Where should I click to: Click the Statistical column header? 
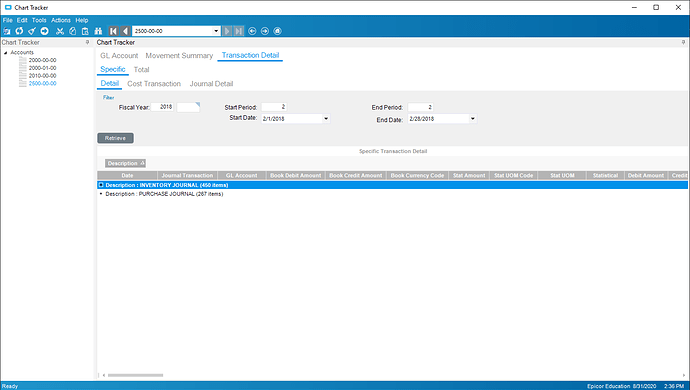606,175
